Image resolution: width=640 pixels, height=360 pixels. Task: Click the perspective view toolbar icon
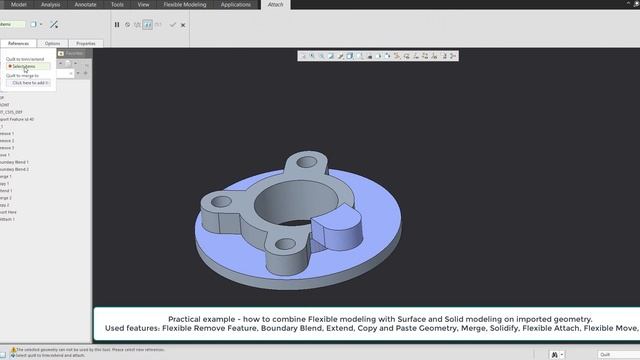[378, 56]
